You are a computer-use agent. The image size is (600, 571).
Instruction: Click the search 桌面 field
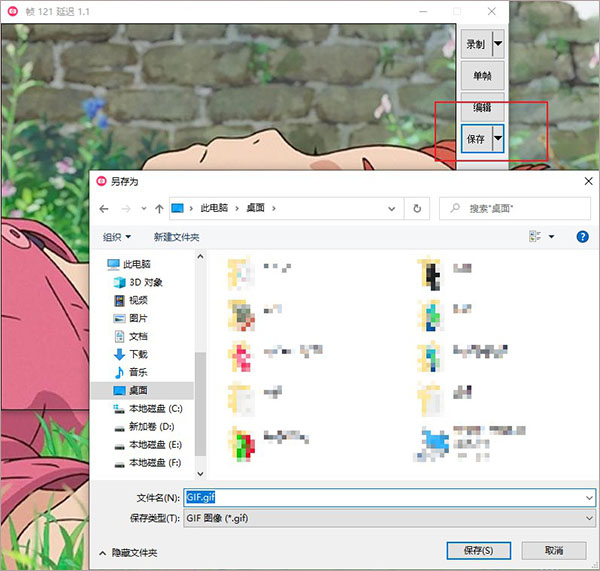tap(515, 209)
